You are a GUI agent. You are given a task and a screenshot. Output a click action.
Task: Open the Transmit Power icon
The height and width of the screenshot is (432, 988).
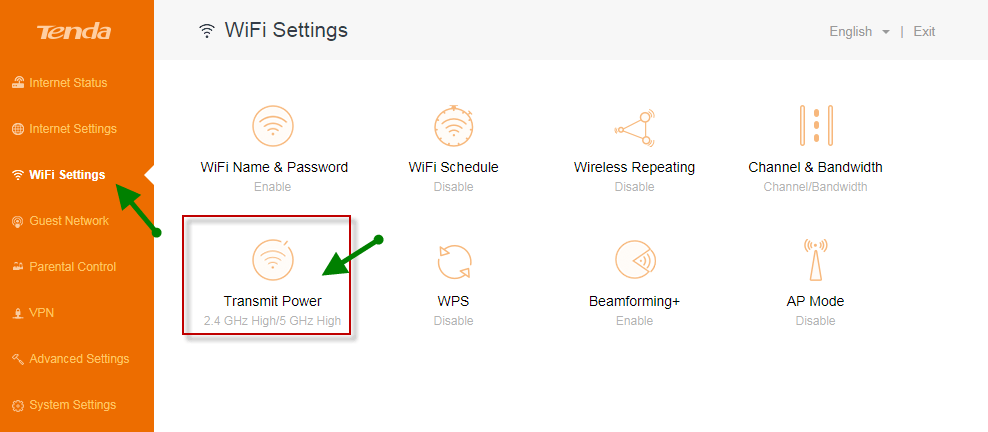(x=273, y=259)
